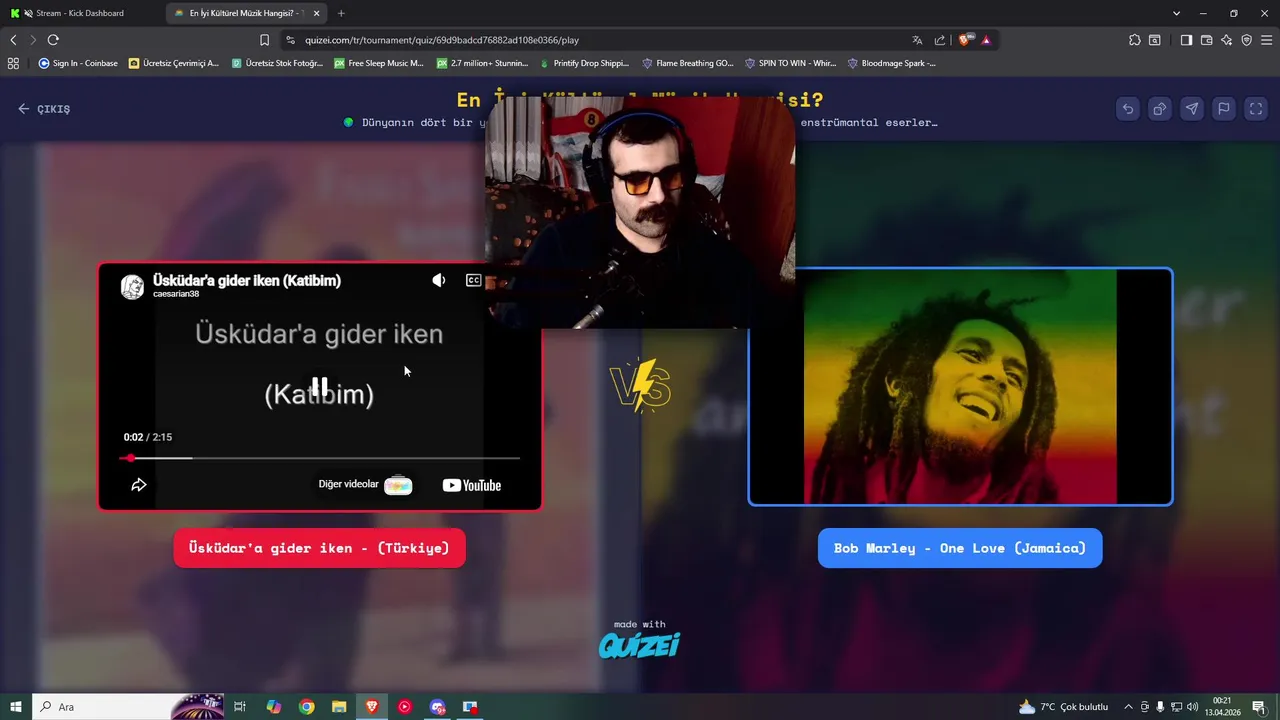
Task: Open the Sign In - Coinbase bookmark
Action: (x=78, y=63)
